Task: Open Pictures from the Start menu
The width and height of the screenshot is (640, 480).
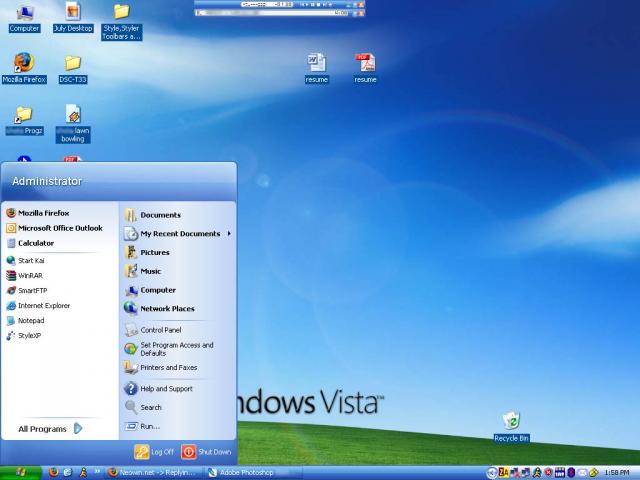Action: (147, 253)
